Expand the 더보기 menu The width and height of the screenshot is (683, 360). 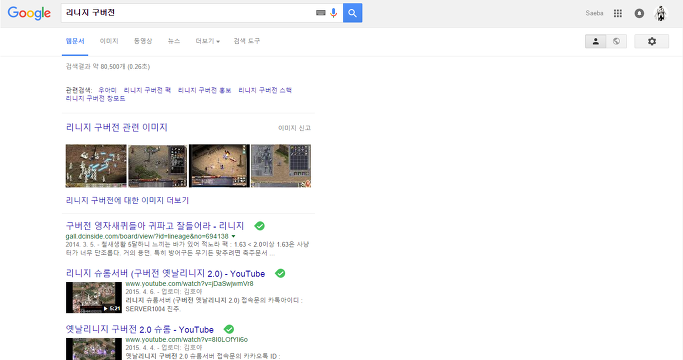[x=207, y=41]
